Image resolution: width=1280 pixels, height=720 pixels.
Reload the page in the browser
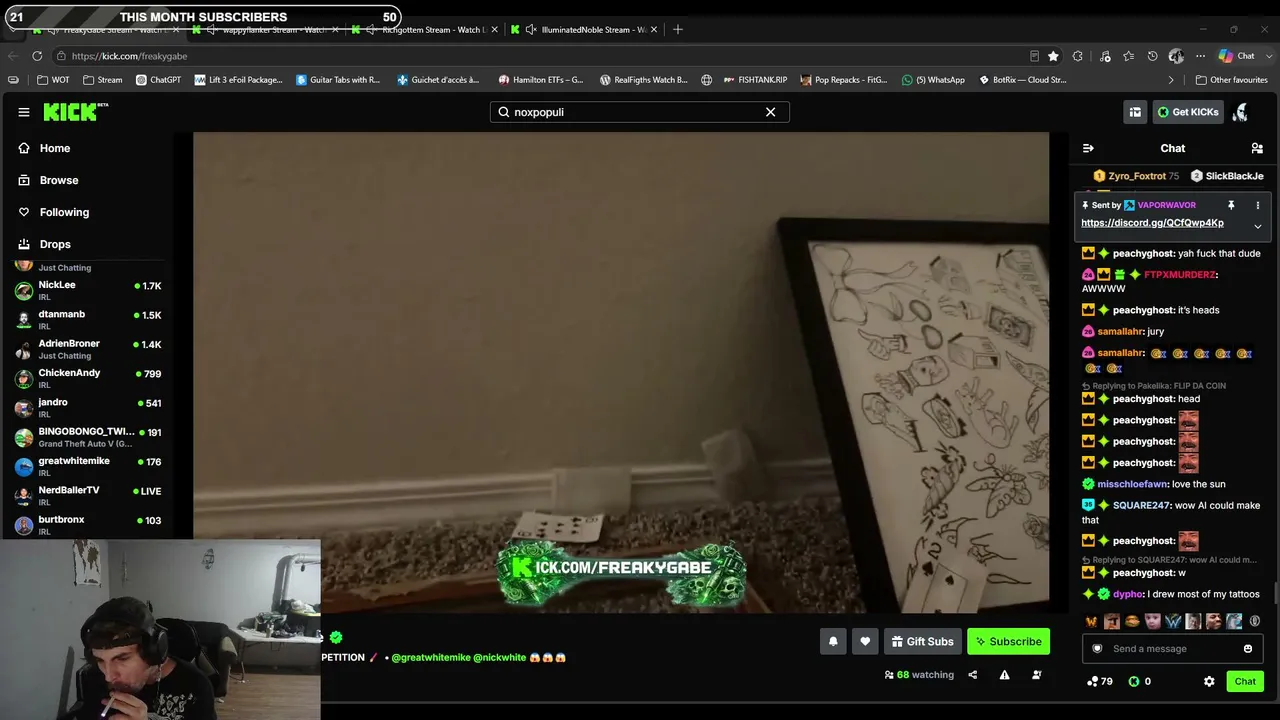(37, 56)
